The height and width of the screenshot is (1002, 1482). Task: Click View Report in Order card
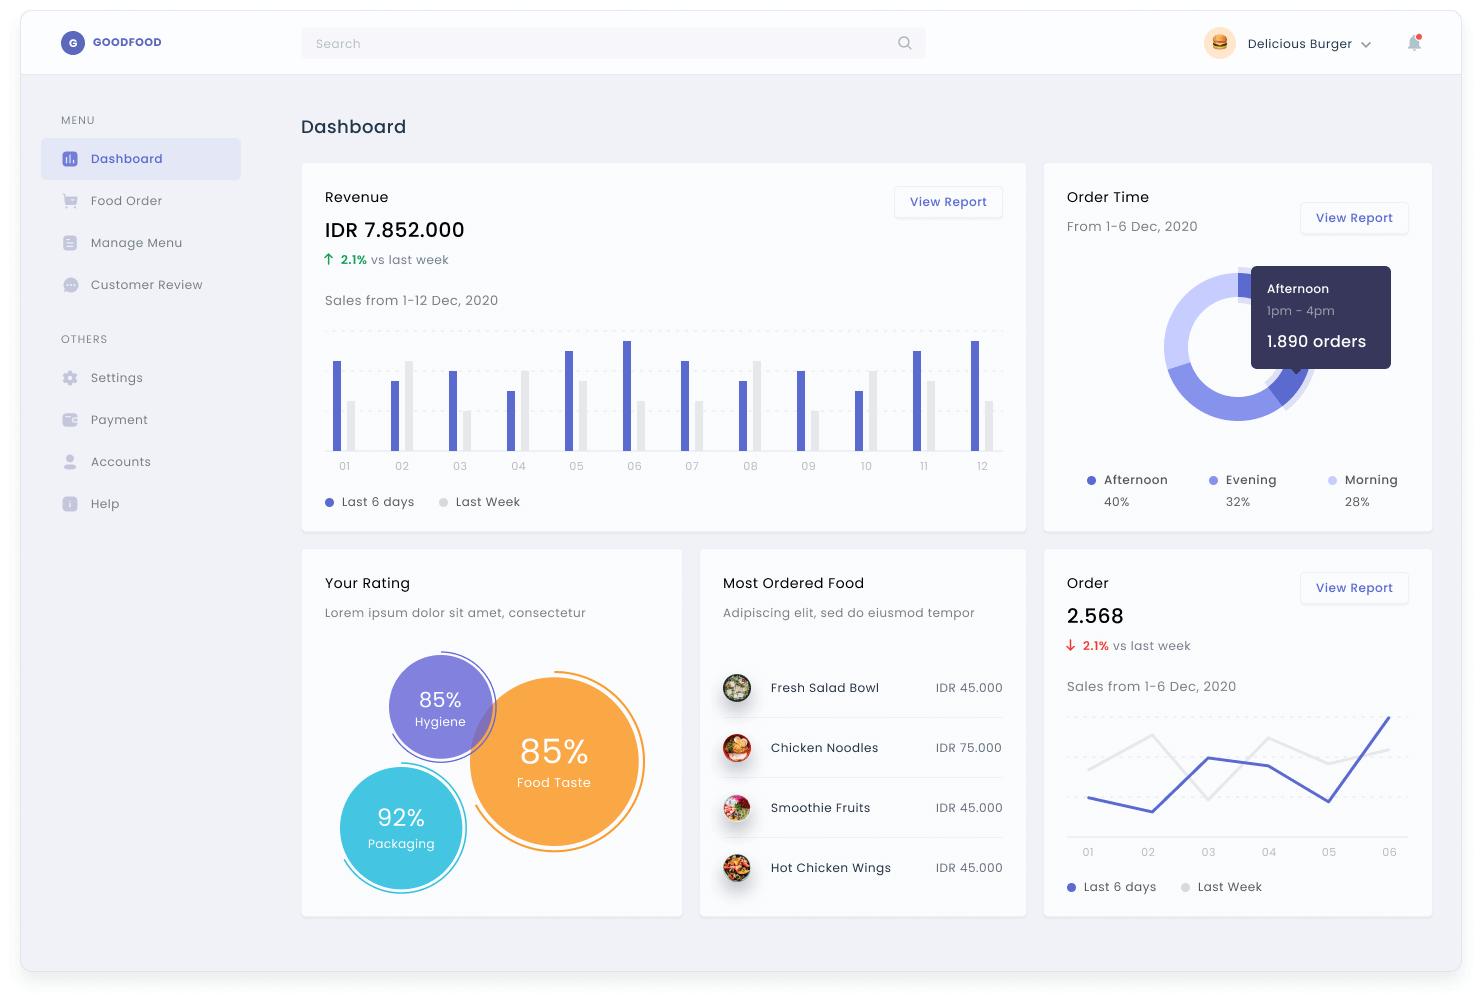tap(1354, 588)
